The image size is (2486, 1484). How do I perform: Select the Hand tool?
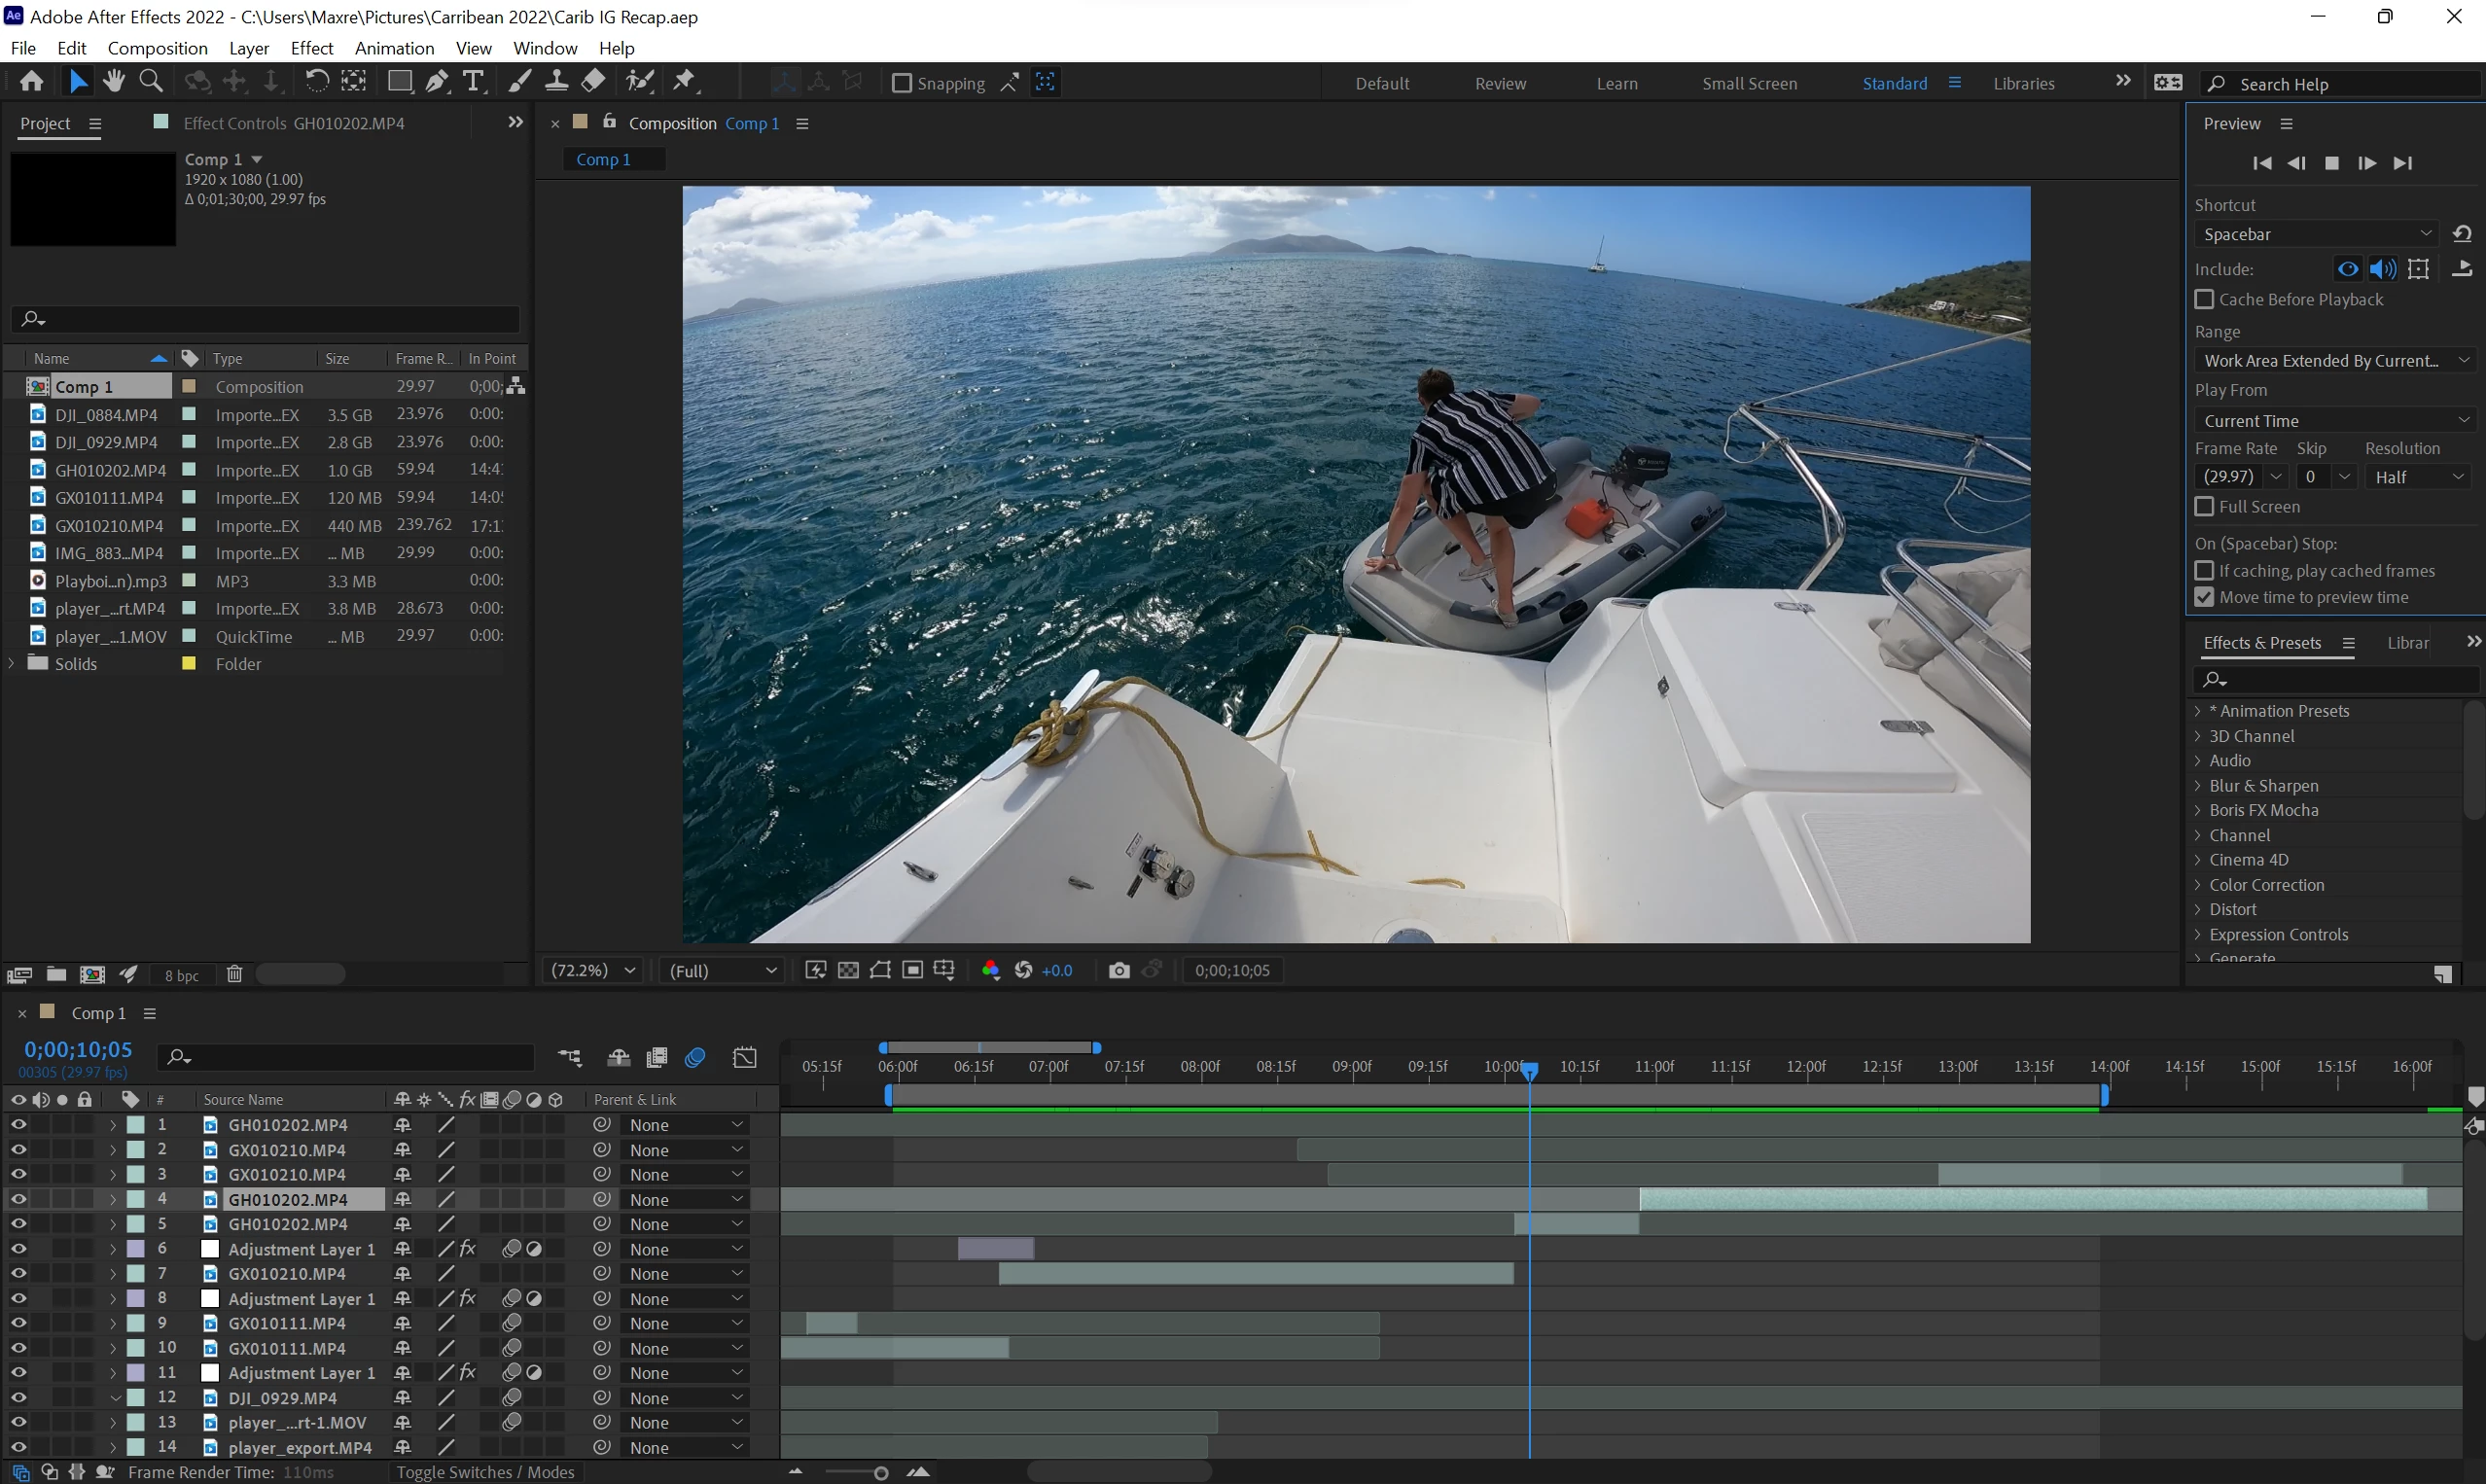[113, 81]
